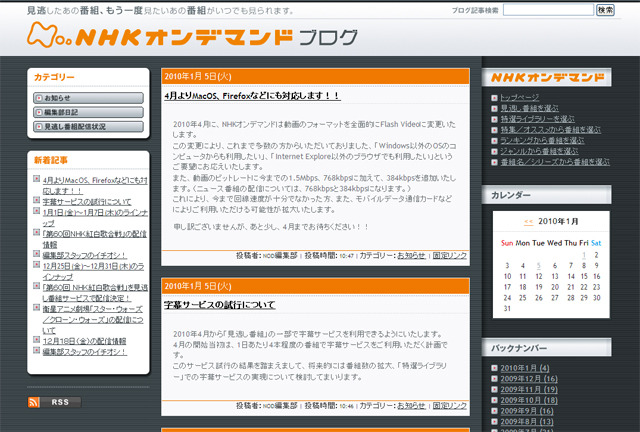Click the blog article search input field

tap(548, 10)
